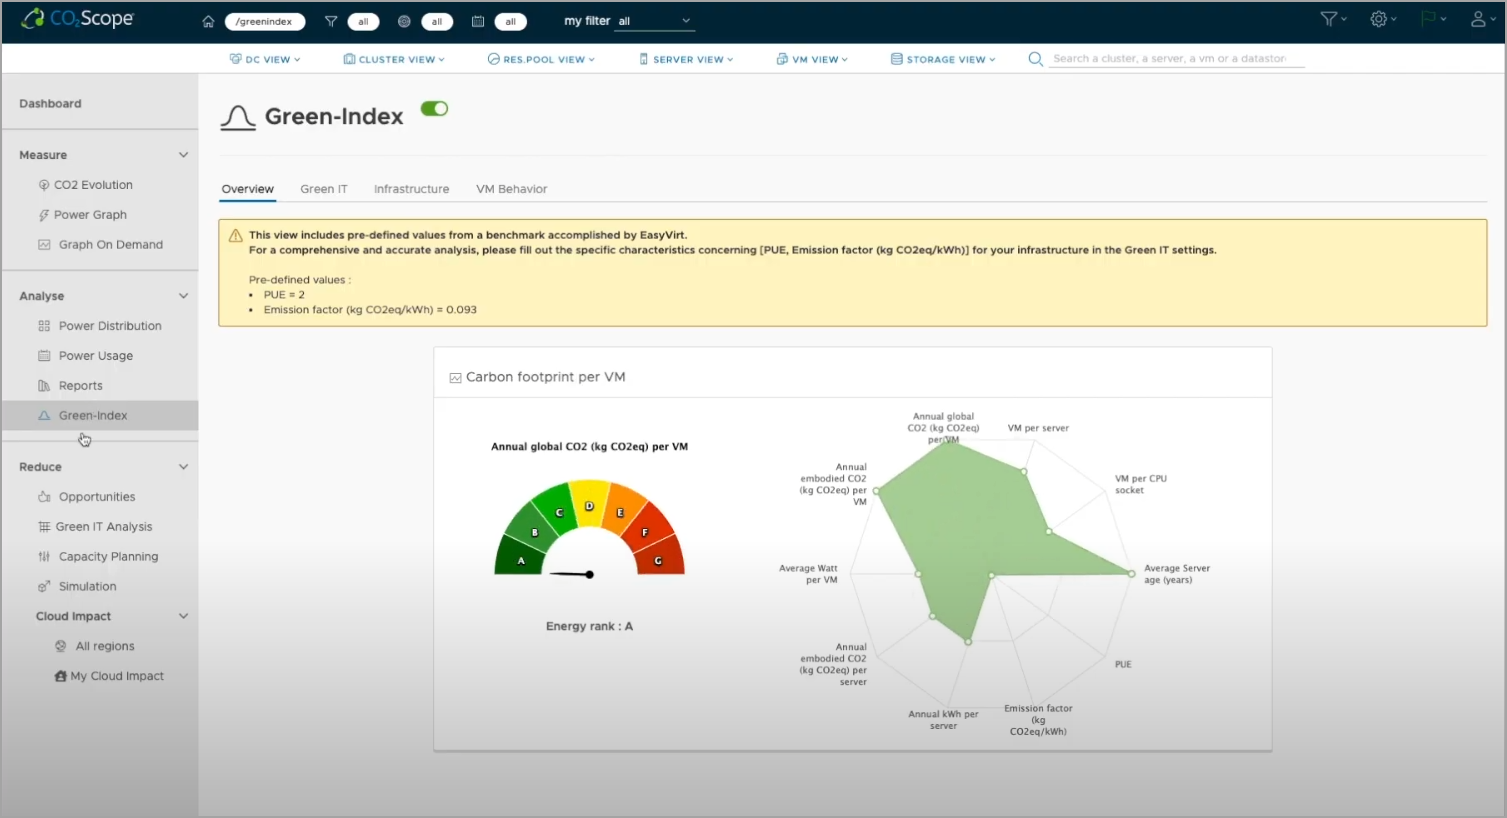Screen dimensions: 1507x818
Task: Collapse the Measure section
Action: (183, 155)
